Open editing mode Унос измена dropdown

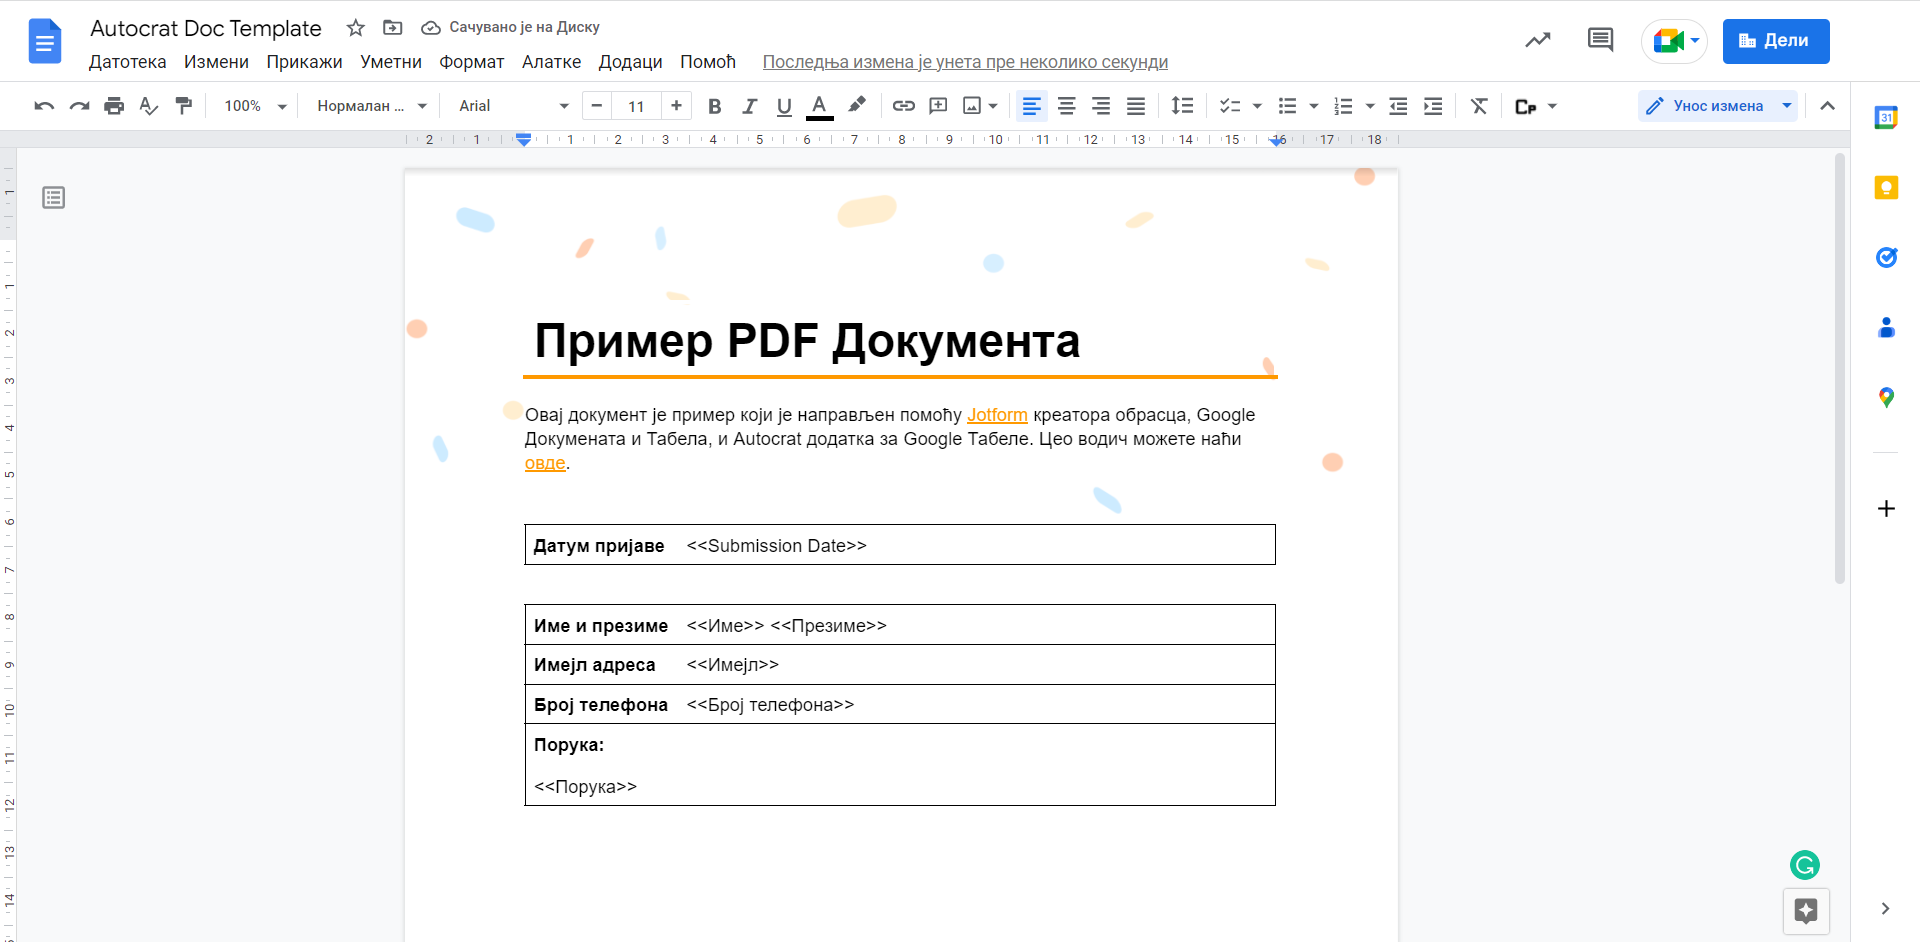click(x=1718, y=106)
